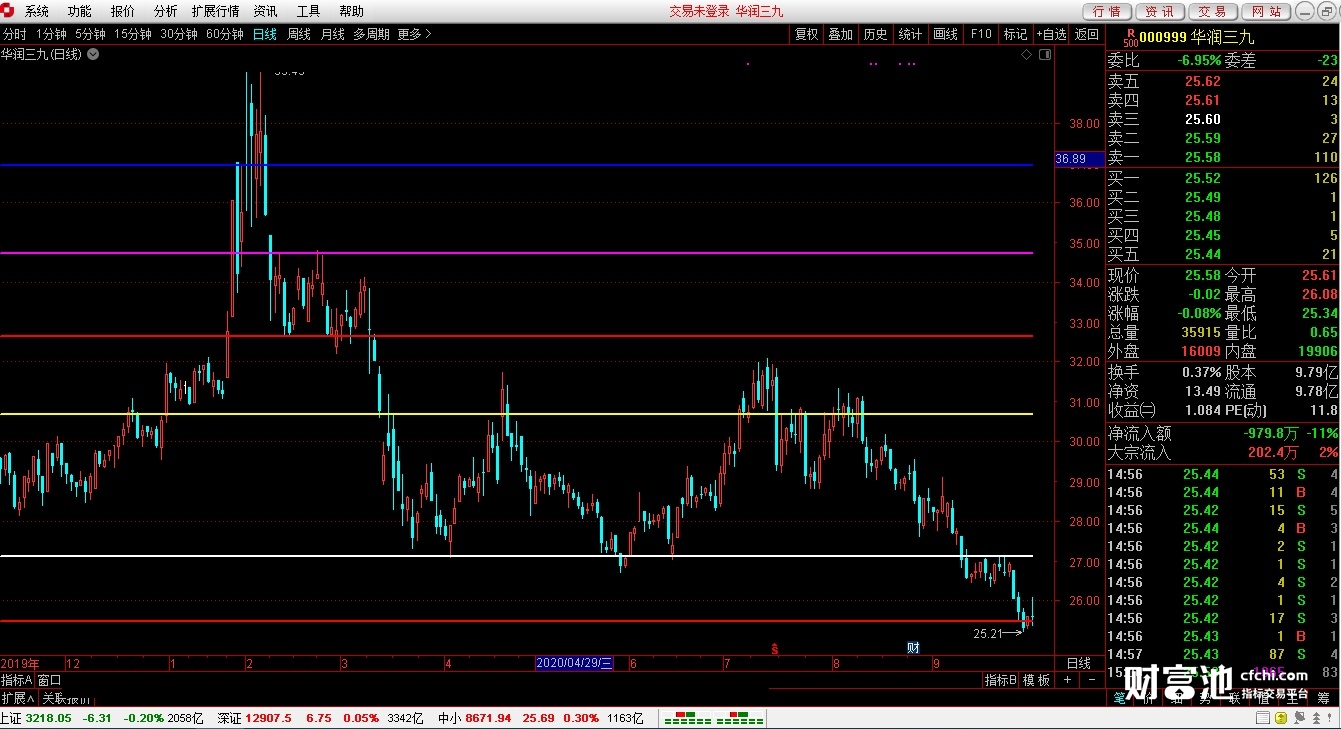Click the red S marker on timeline
The image size is (1341, 729).
pyautogui.click(x=775, y=649)
